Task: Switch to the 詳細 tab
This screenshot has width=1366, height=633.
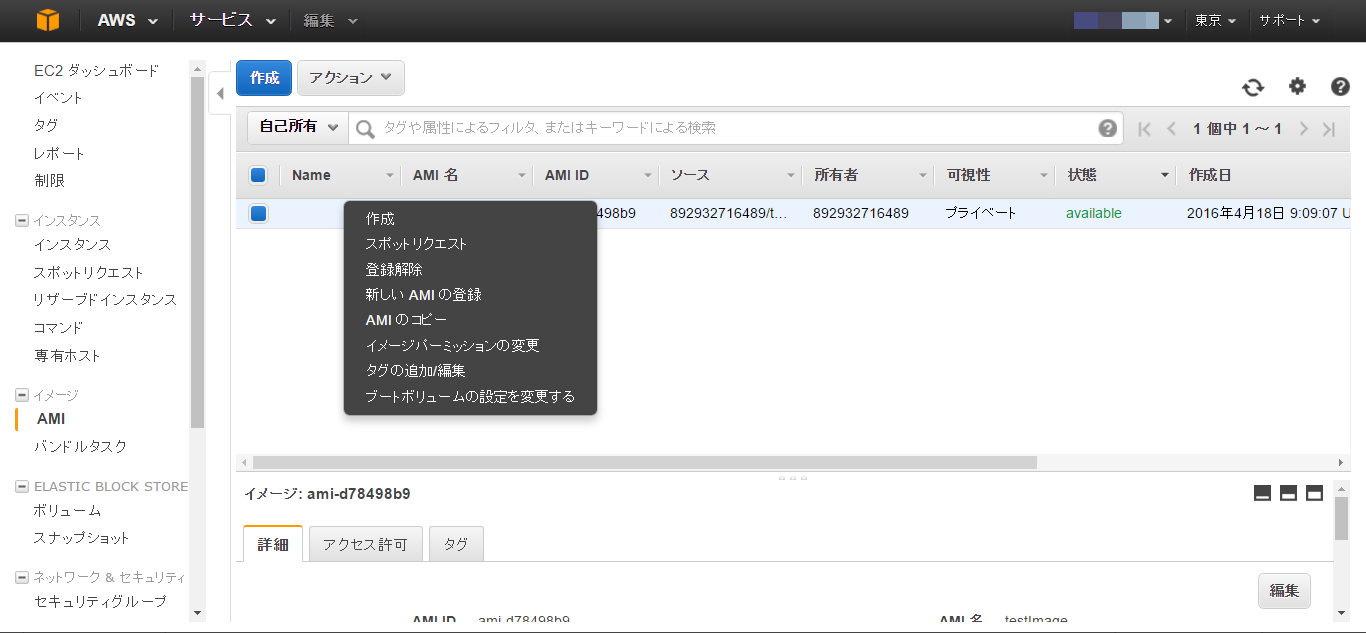Action: coord(273,544)
